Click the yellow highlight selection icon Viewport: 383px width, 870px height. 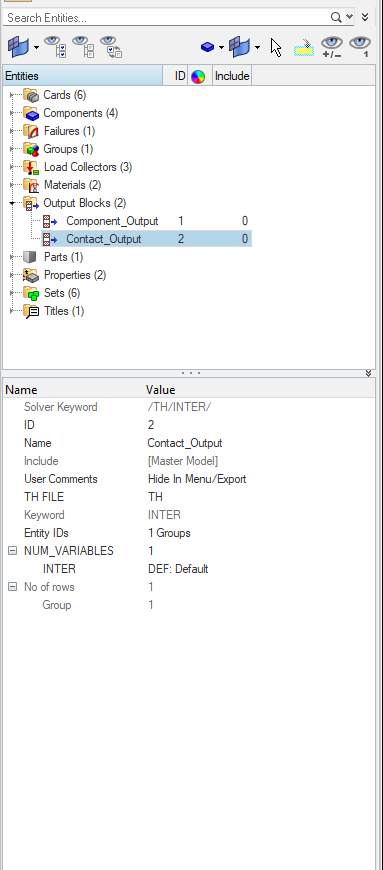[x=304, y=48]
